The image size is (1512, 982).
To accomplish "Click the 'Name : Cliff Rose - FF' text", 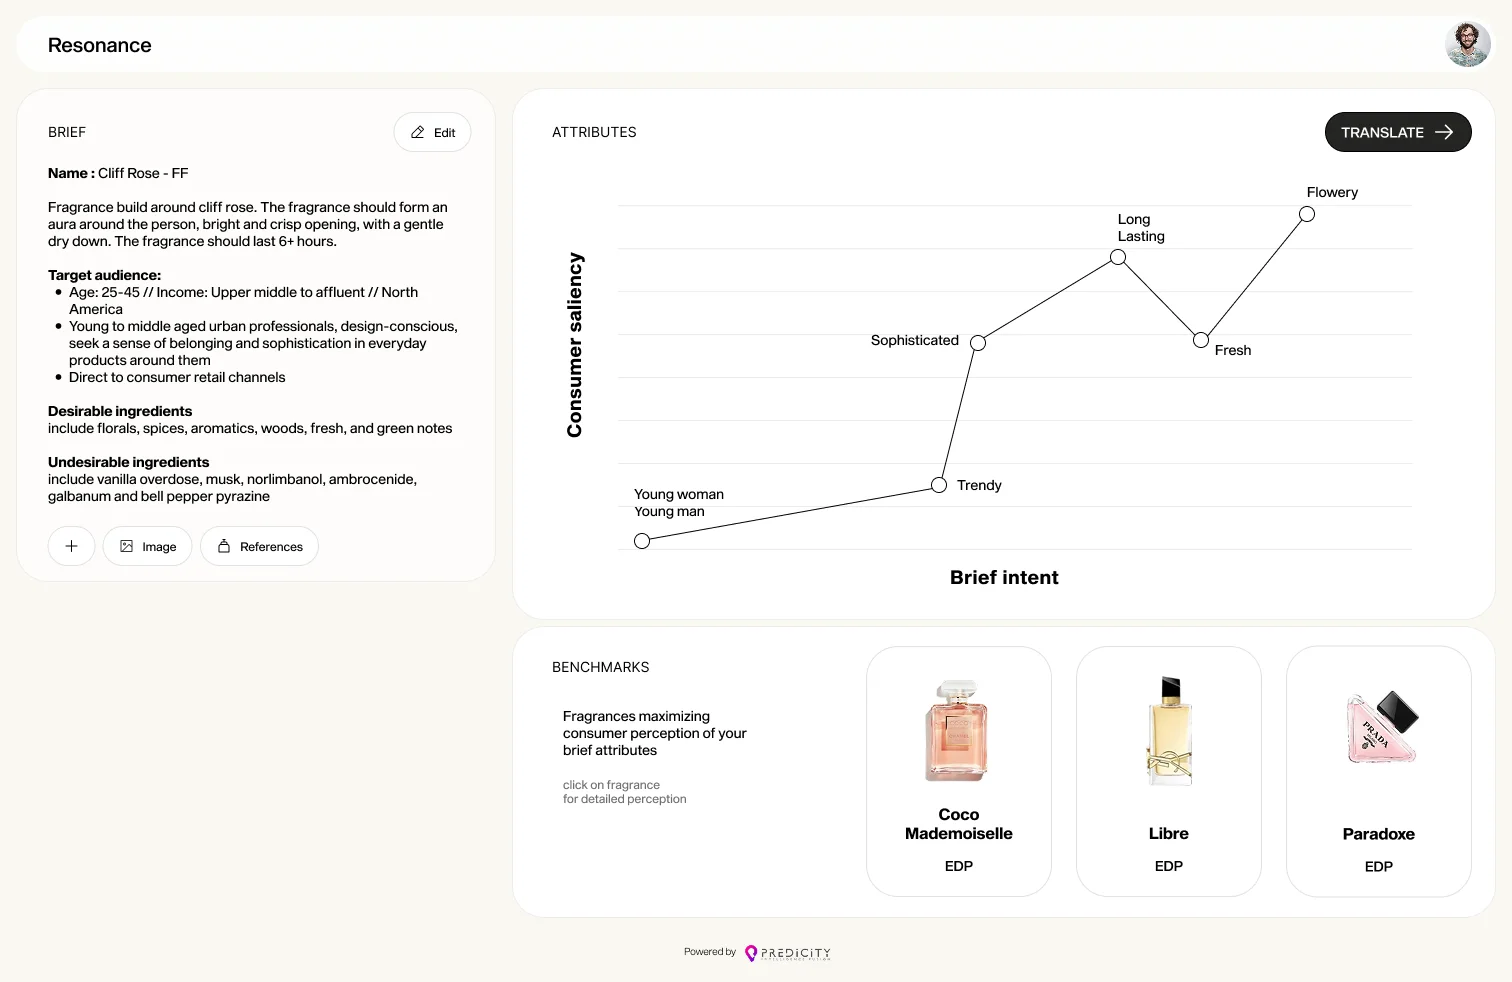I will click(118, 173).
